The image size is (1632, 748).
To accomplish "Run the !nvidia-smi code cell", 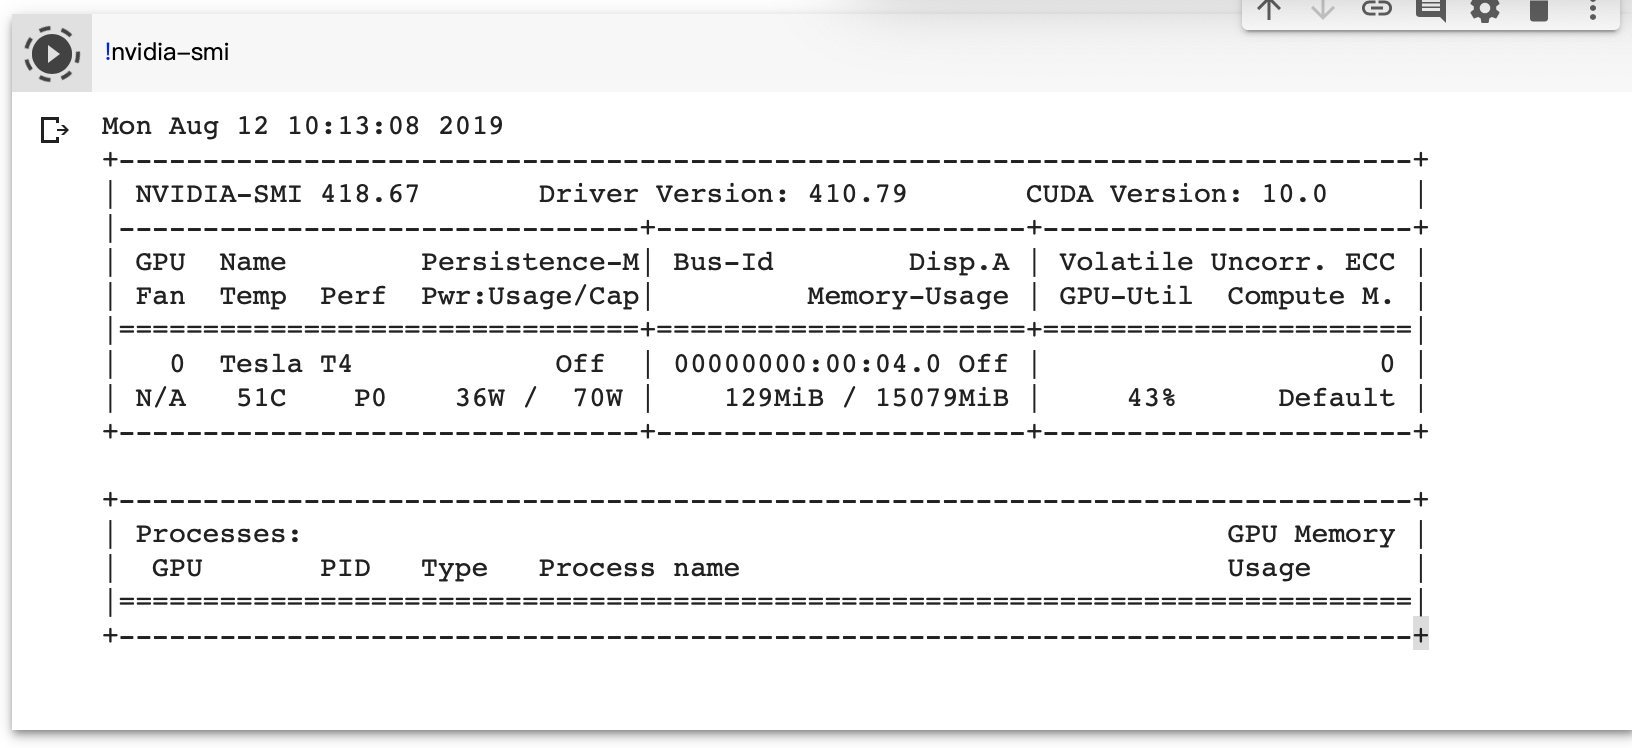I will pyautogui.click(x=50, y=53).
